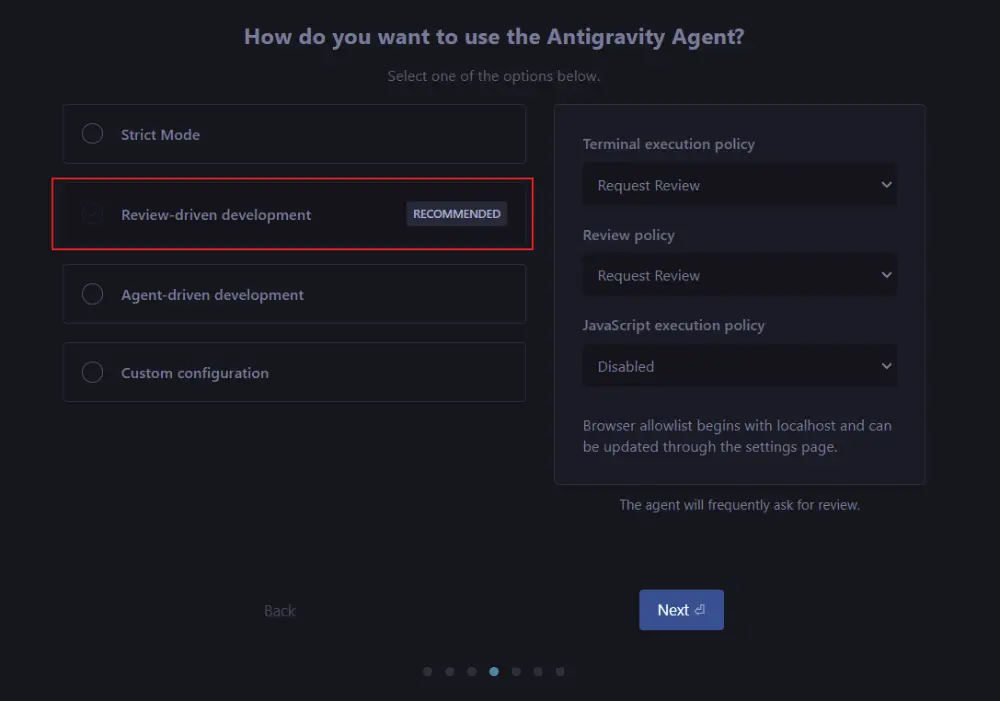1000x701 pixels.
Task: Click the Agent-driven development label text
Action: pyautogui.click(x=212, y=295)
